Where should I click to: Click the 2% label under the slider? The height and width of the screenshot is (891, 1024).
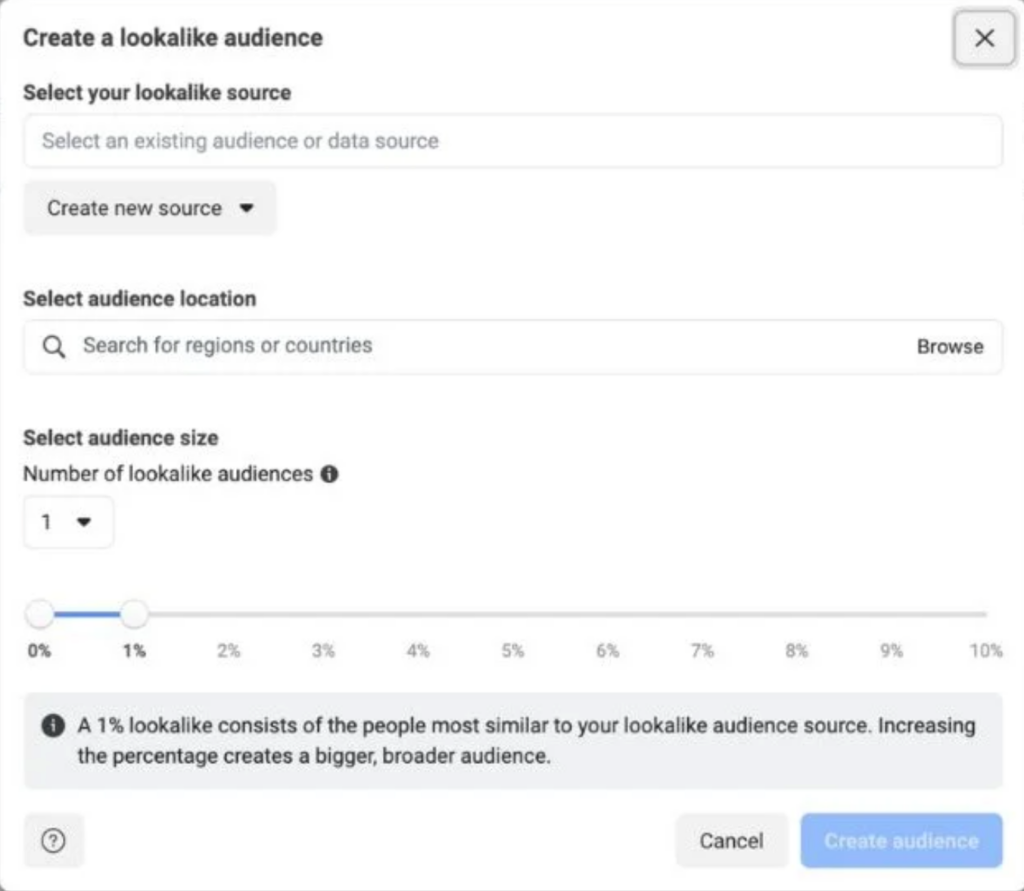click(229, 650)
